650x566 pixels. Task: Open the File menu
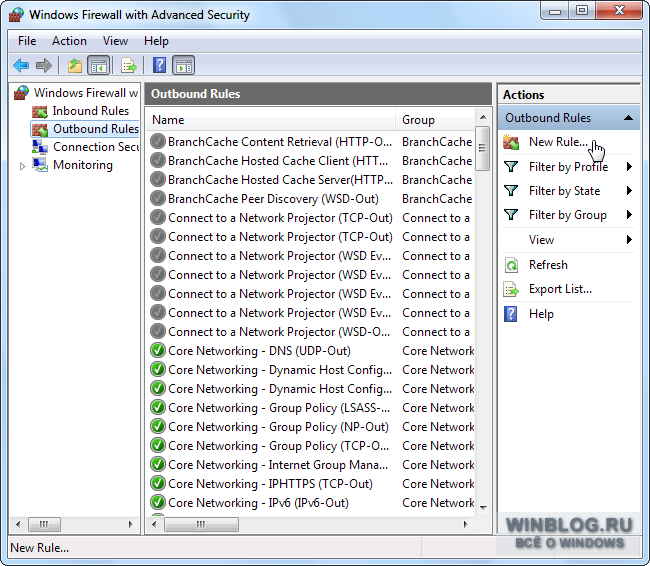tap(27, 41)
